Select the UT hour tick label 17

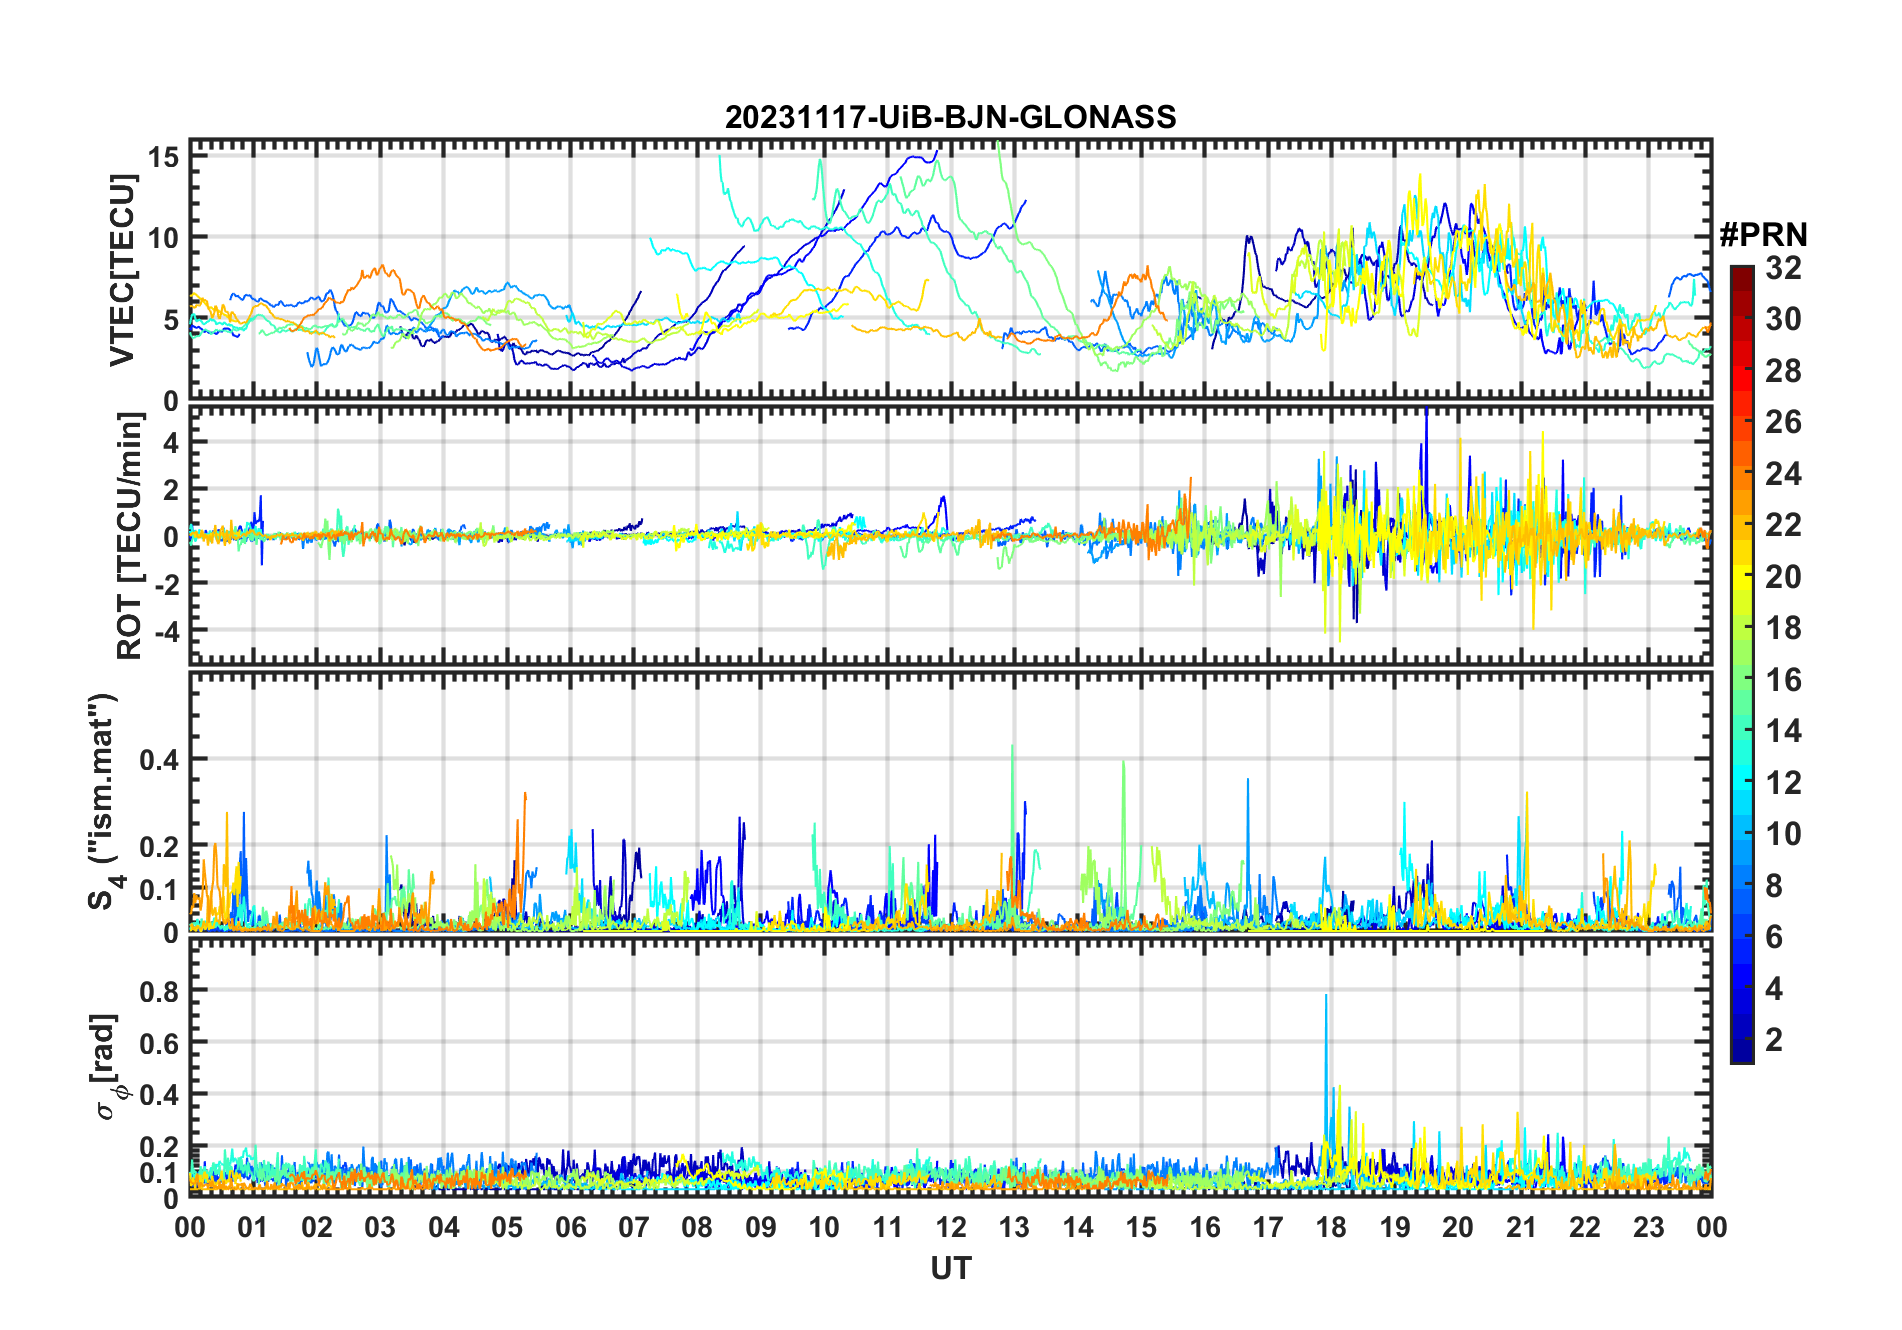(x=1268, y=1227)
